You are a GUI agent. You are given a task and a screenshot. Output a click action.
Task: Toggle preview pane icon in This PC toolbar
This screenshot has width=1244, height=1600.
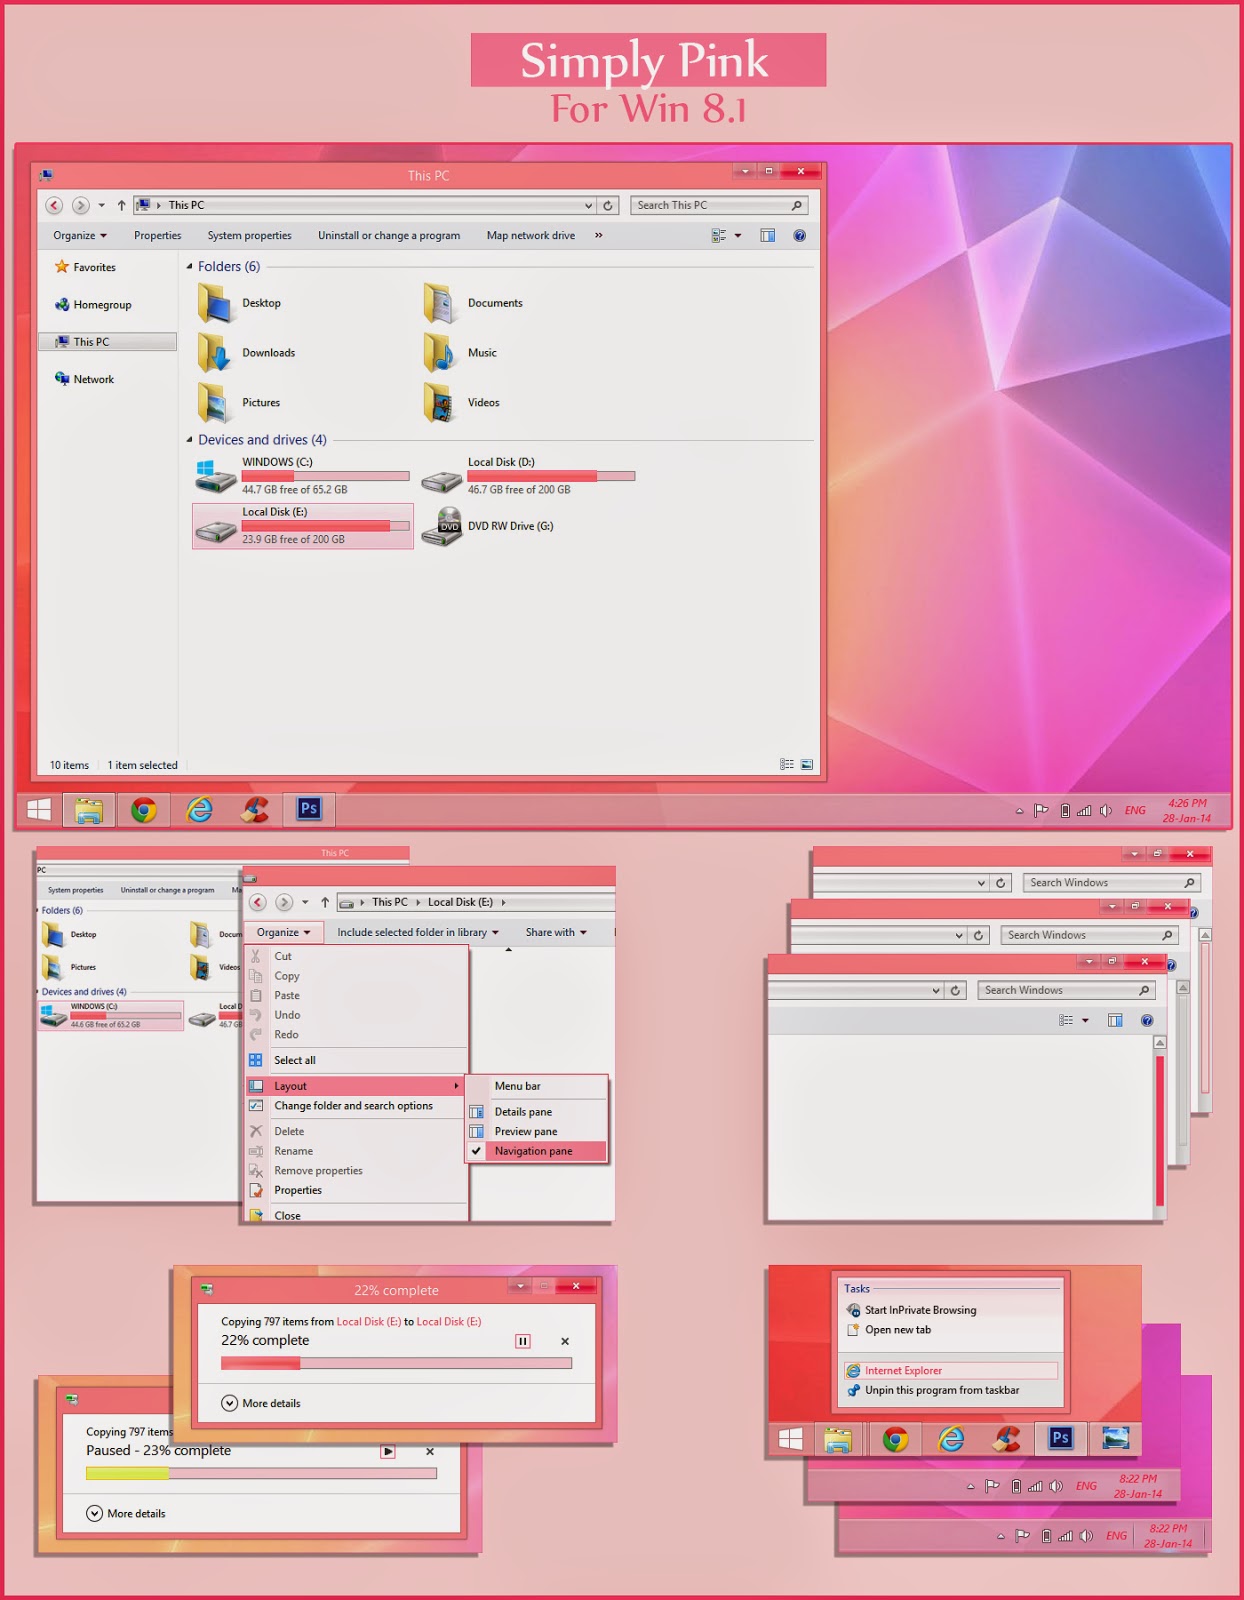pos(767,236)
